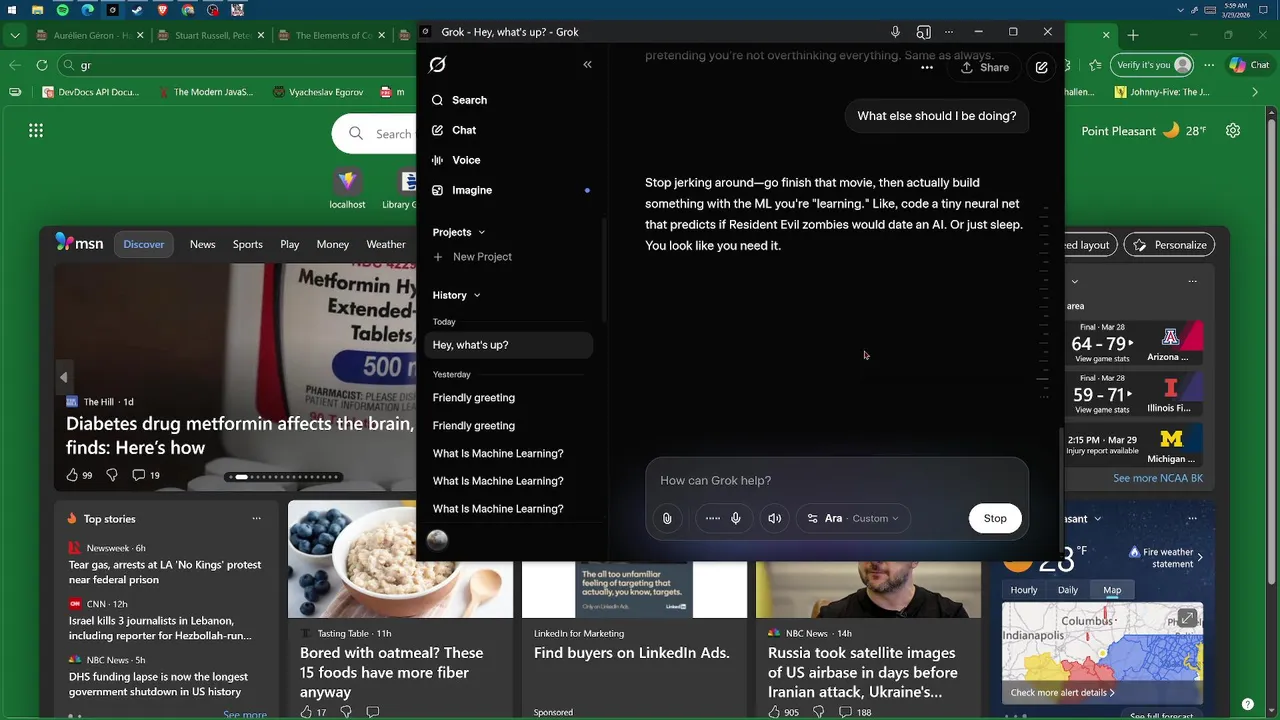1280x720 pixels.
Task: Open Spotify from the taskbar
Action: point(62,10)
